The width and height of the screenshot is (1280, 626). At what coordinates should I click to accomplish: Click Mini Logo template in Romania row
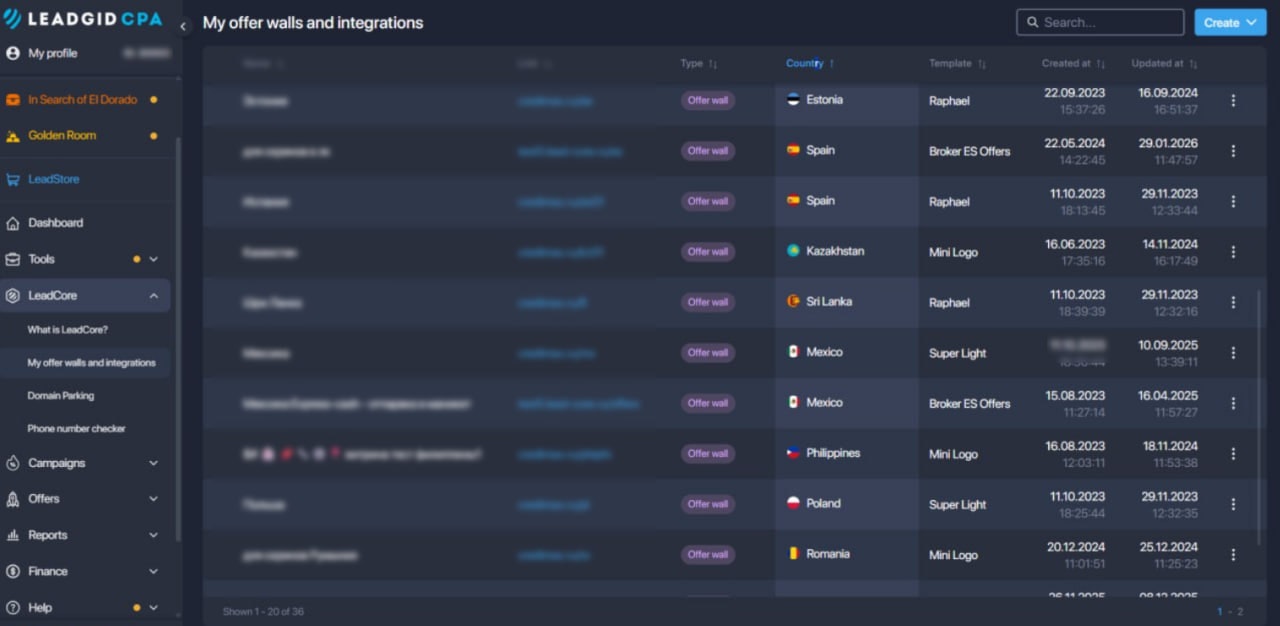(953, 555)
